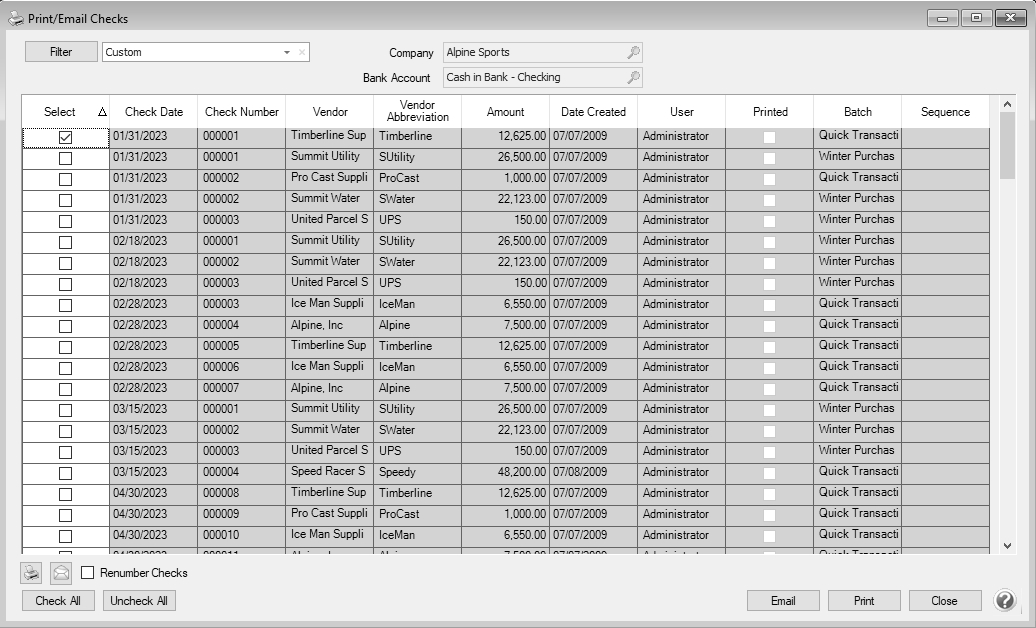The height and width of the screenshot is (628, 1036).
Task: Open the help question mark icon
Action: [x=1005, y=600]
